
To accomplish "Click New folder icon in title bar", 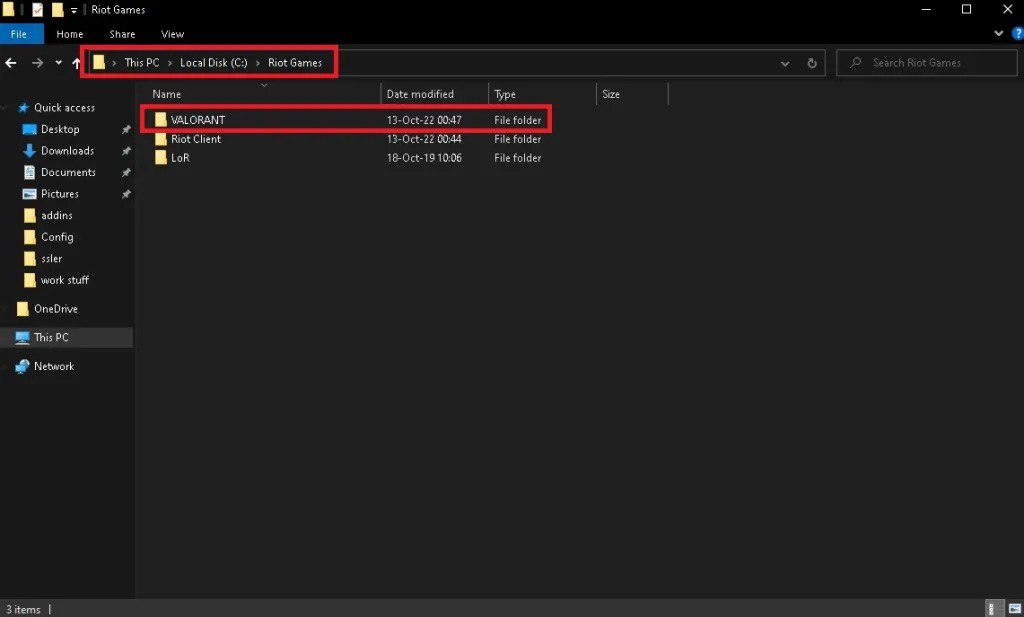I will tap(57, 10).
